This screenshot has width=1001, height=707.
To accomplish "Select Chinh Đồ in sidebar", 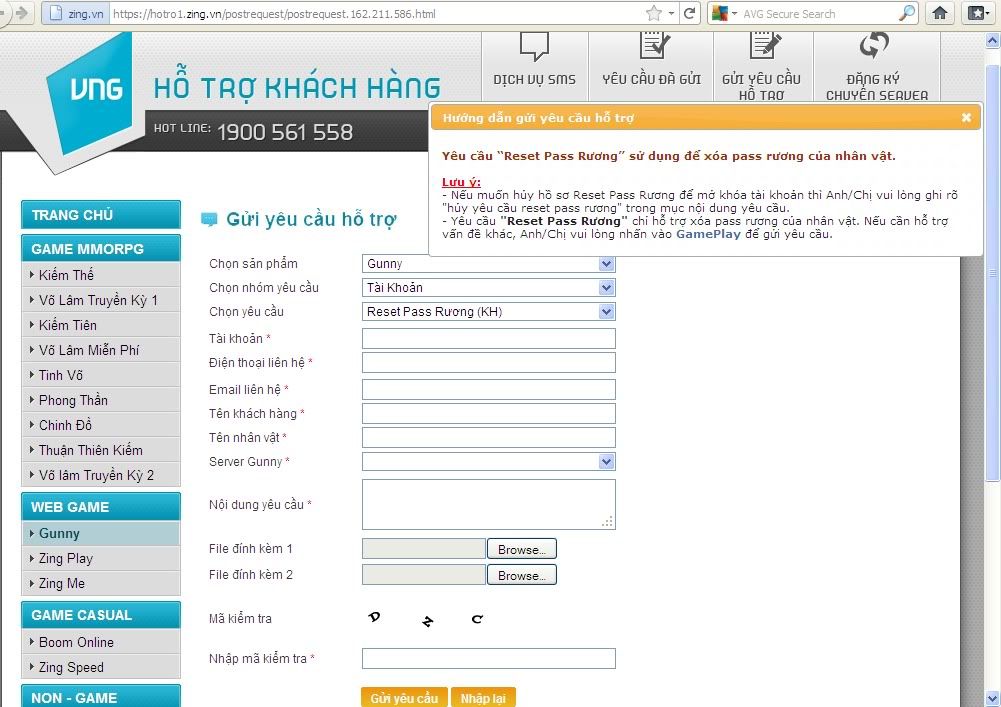I will pos(101,425).
